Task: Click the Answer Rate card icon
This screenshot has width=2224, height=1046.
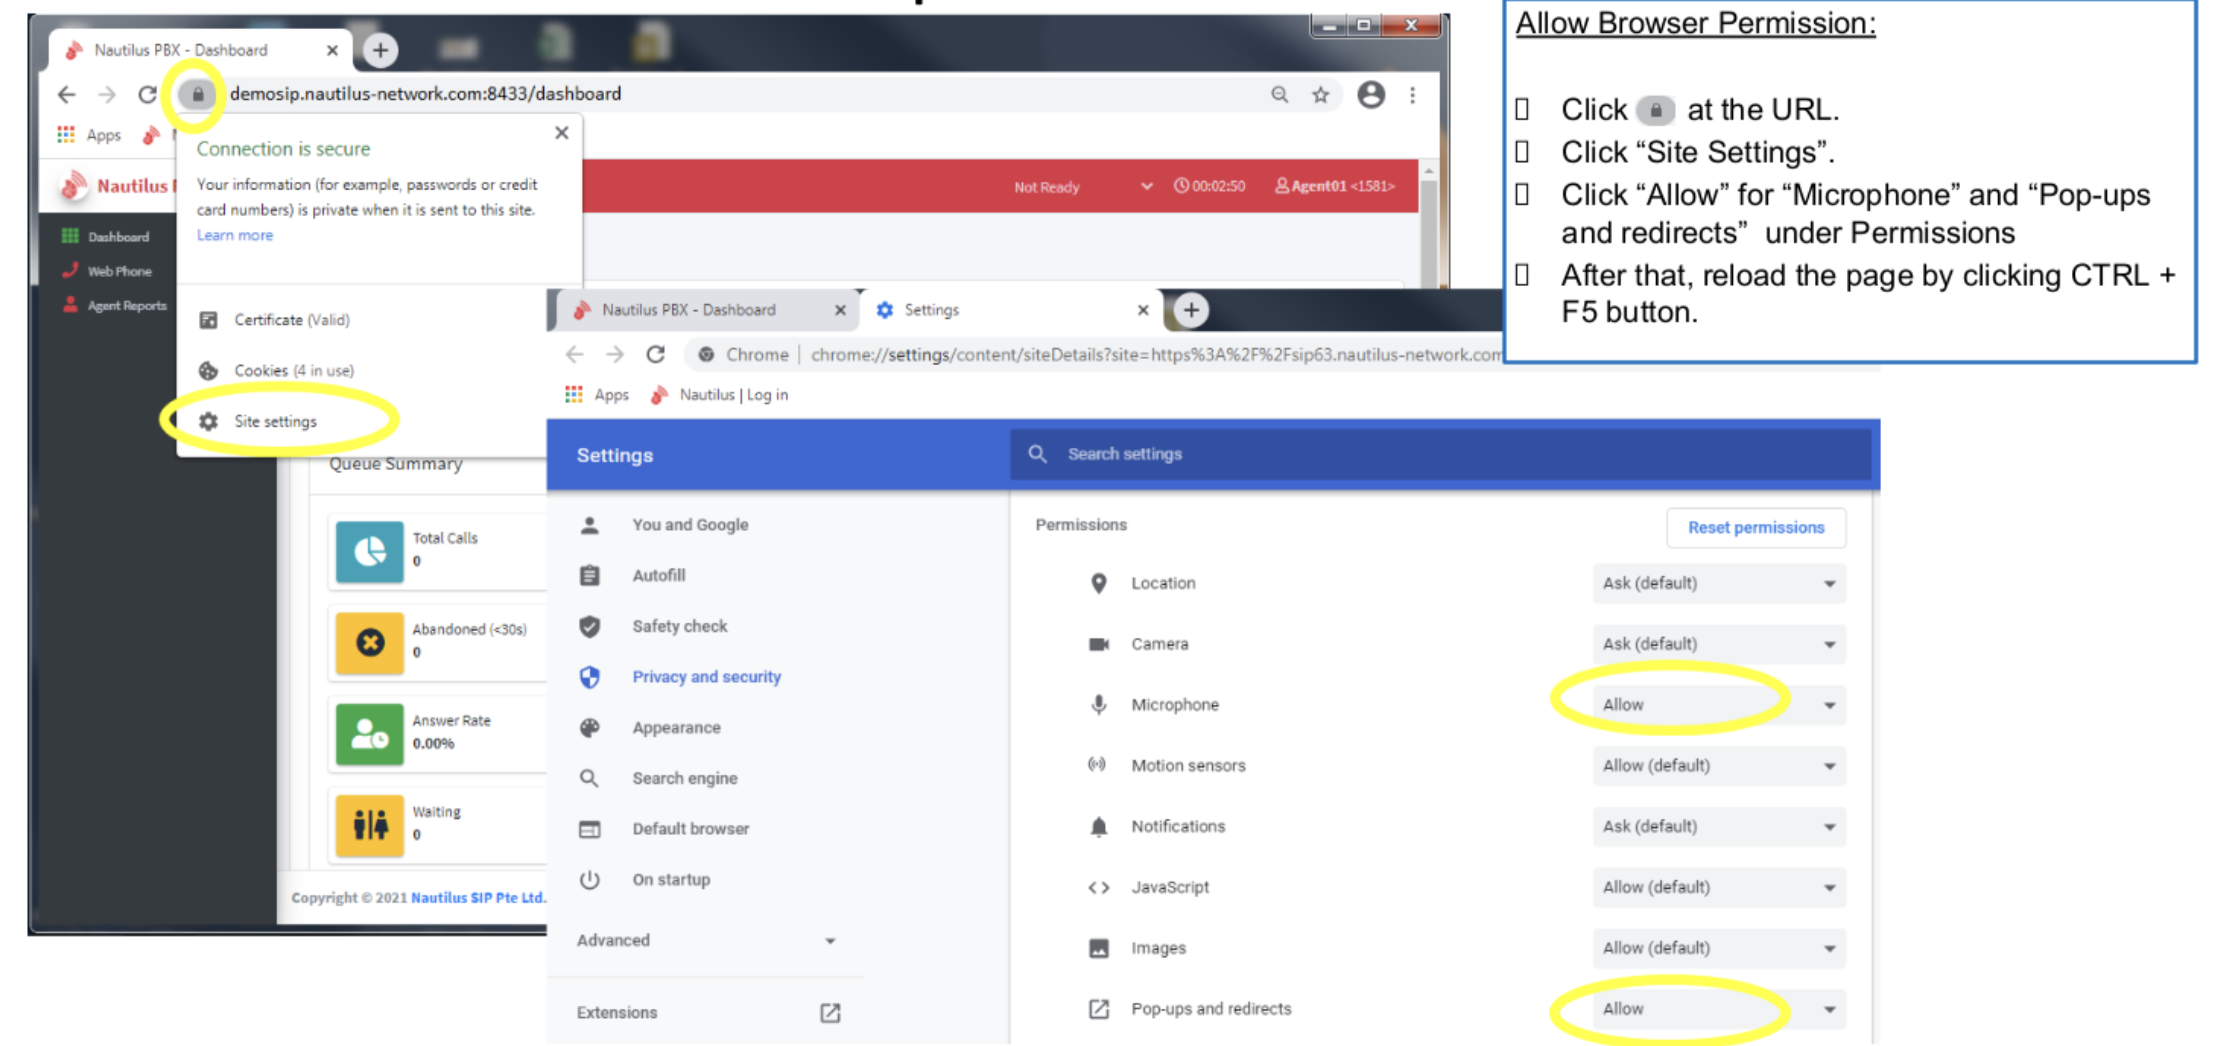Action: pyautogui.click(x=369, y=734)
